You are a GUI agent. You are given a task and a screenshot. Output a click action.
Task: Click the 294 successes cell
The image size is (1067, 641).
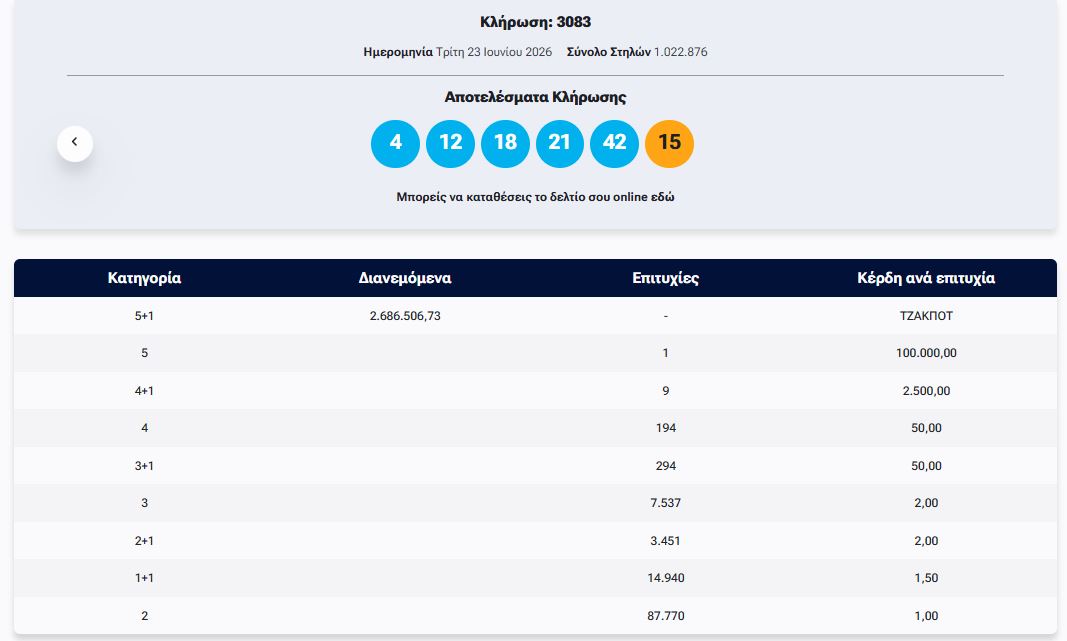666,465
